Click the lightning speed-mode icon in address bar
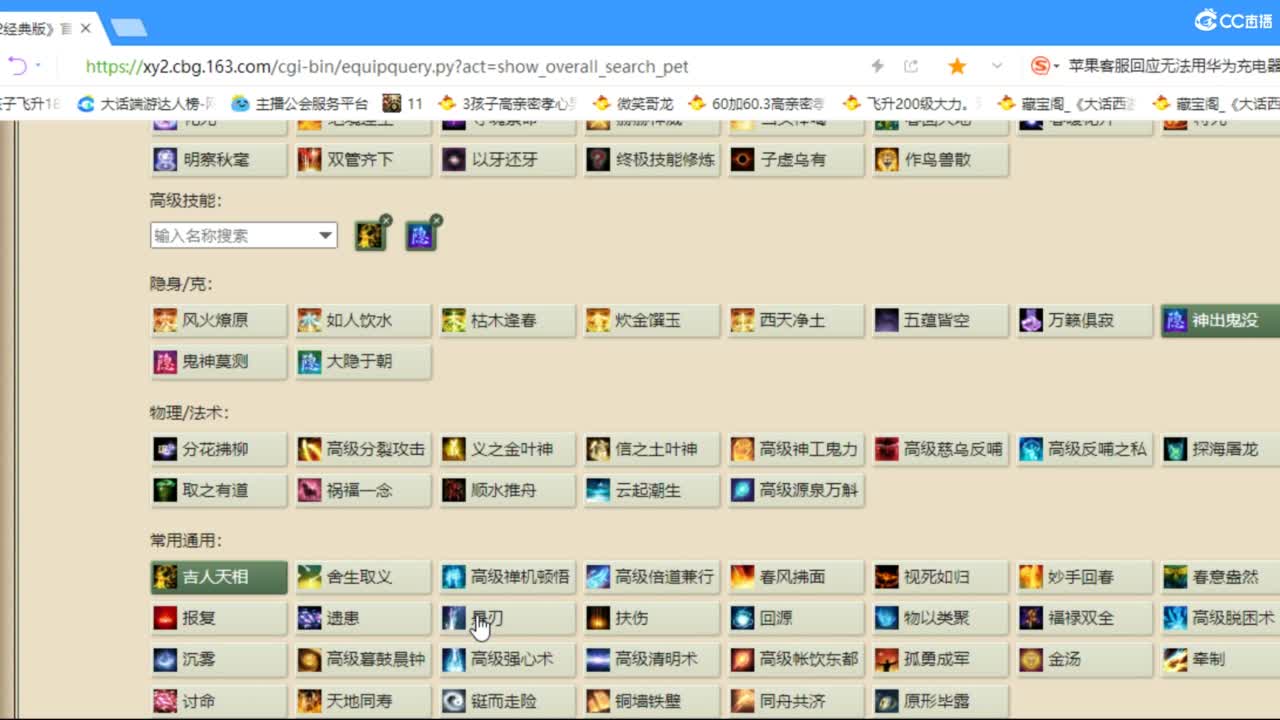This screenshot has height=720, width=1280. [x=877, y=66]
